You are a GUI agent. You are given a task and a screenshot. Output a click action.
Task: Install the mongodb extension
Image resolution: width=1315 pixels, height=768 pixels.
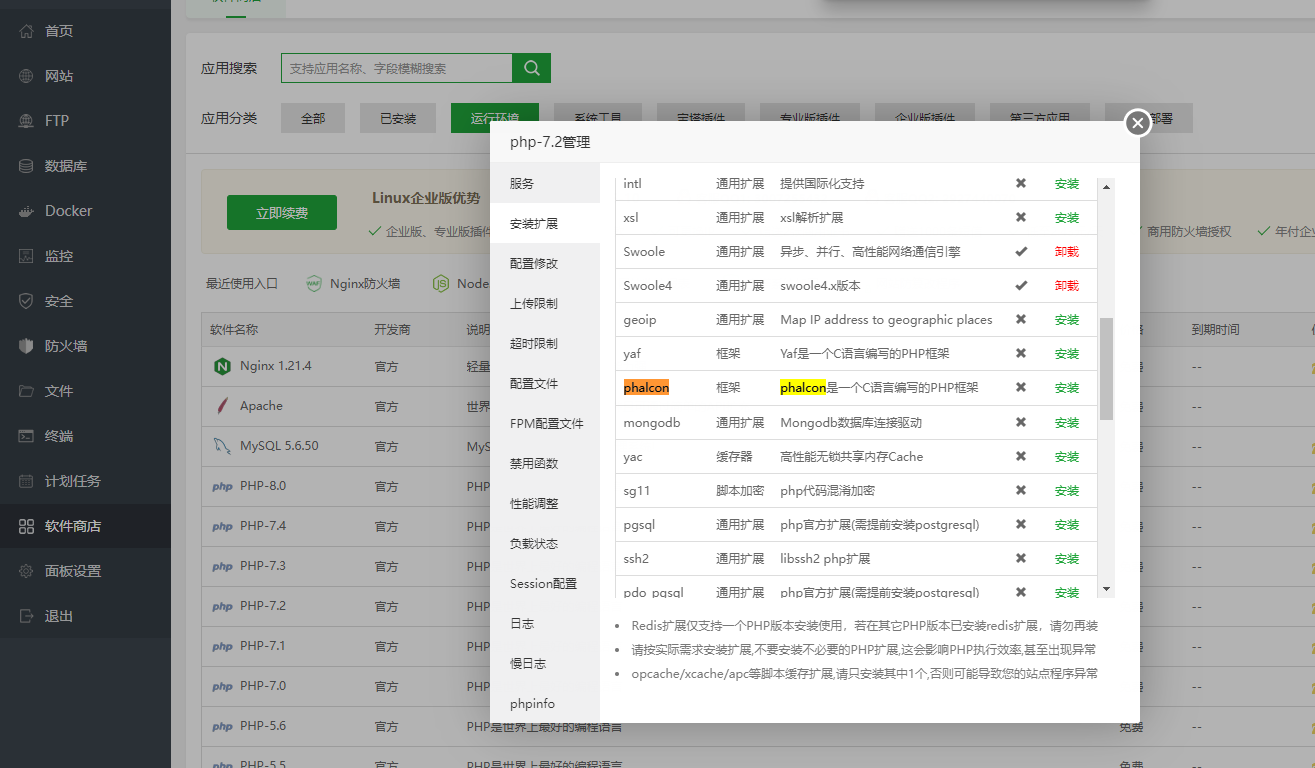[1067, 423]
